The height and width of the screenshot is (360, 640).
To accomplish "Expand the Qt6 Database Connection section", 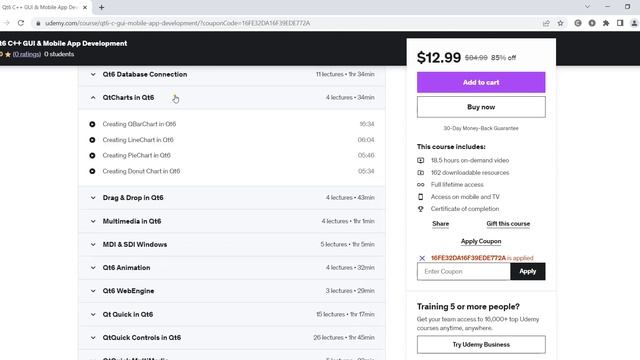I will pos(232,74).
